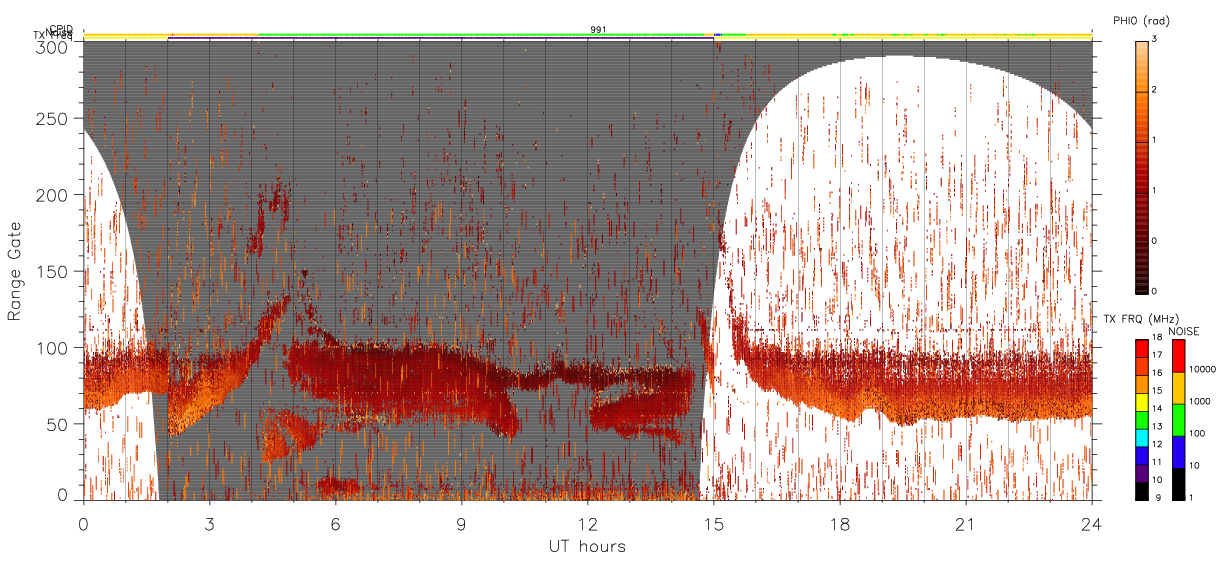The width and height of the screenshot is (1228, 567).
Task: Click the x-axis tick label 6
Action: pos(335,523)
